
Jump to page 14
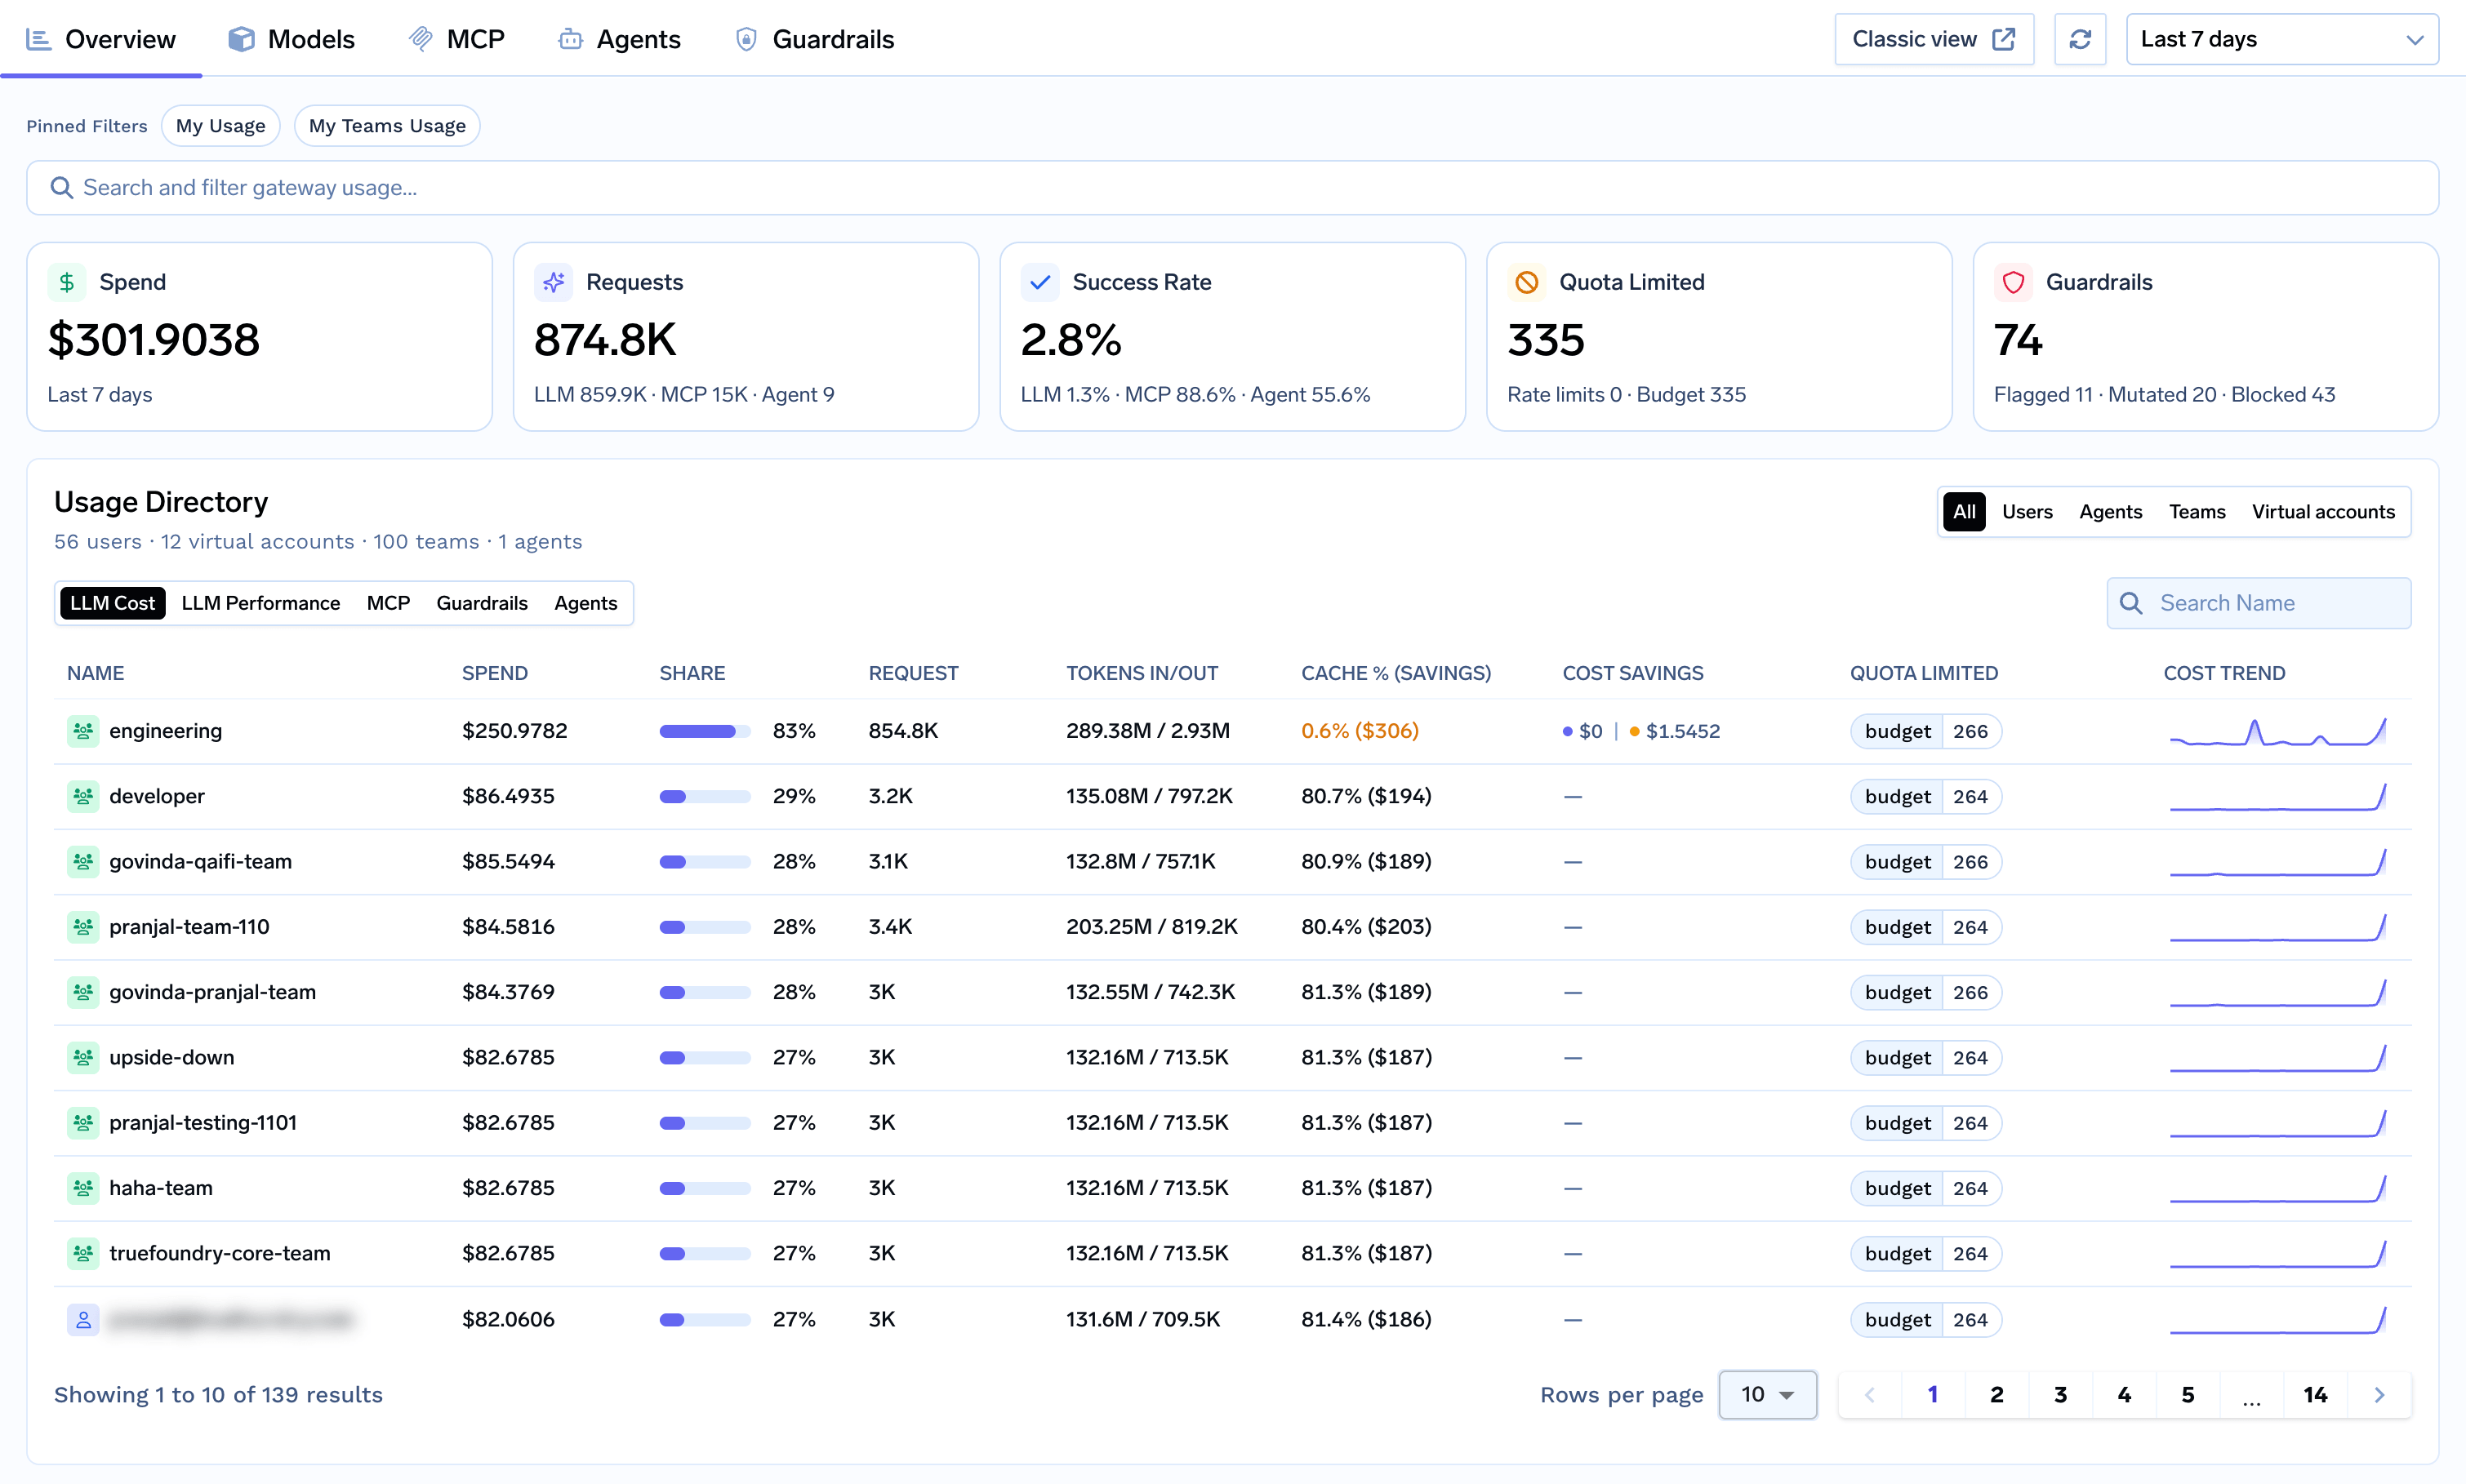click(x=2315, y=1395)
